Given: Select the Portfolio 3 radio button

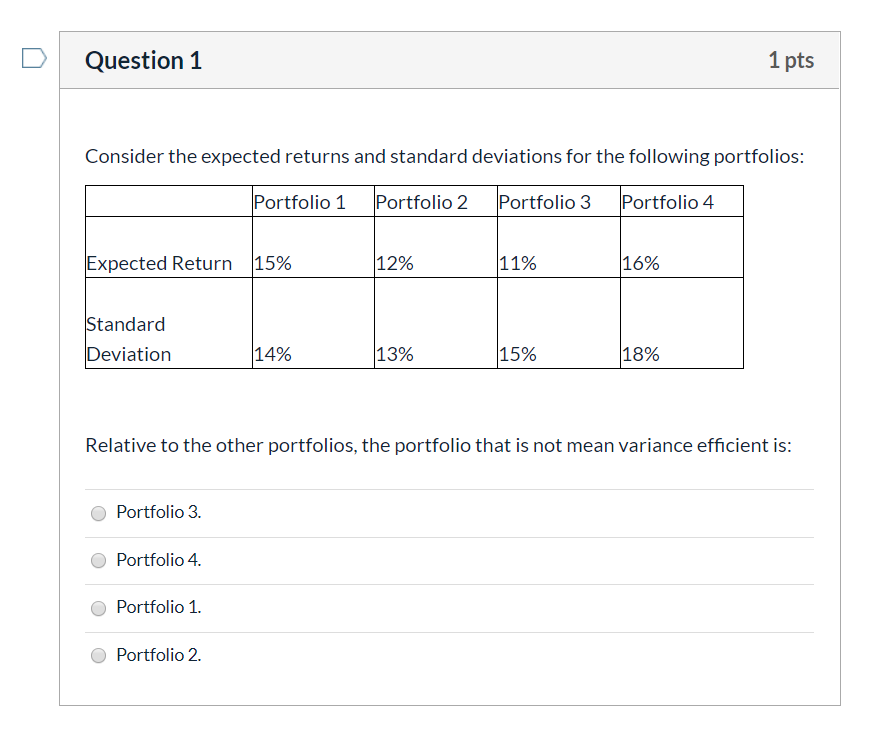Looking at the screenshot, I should (x=98, y=513).
